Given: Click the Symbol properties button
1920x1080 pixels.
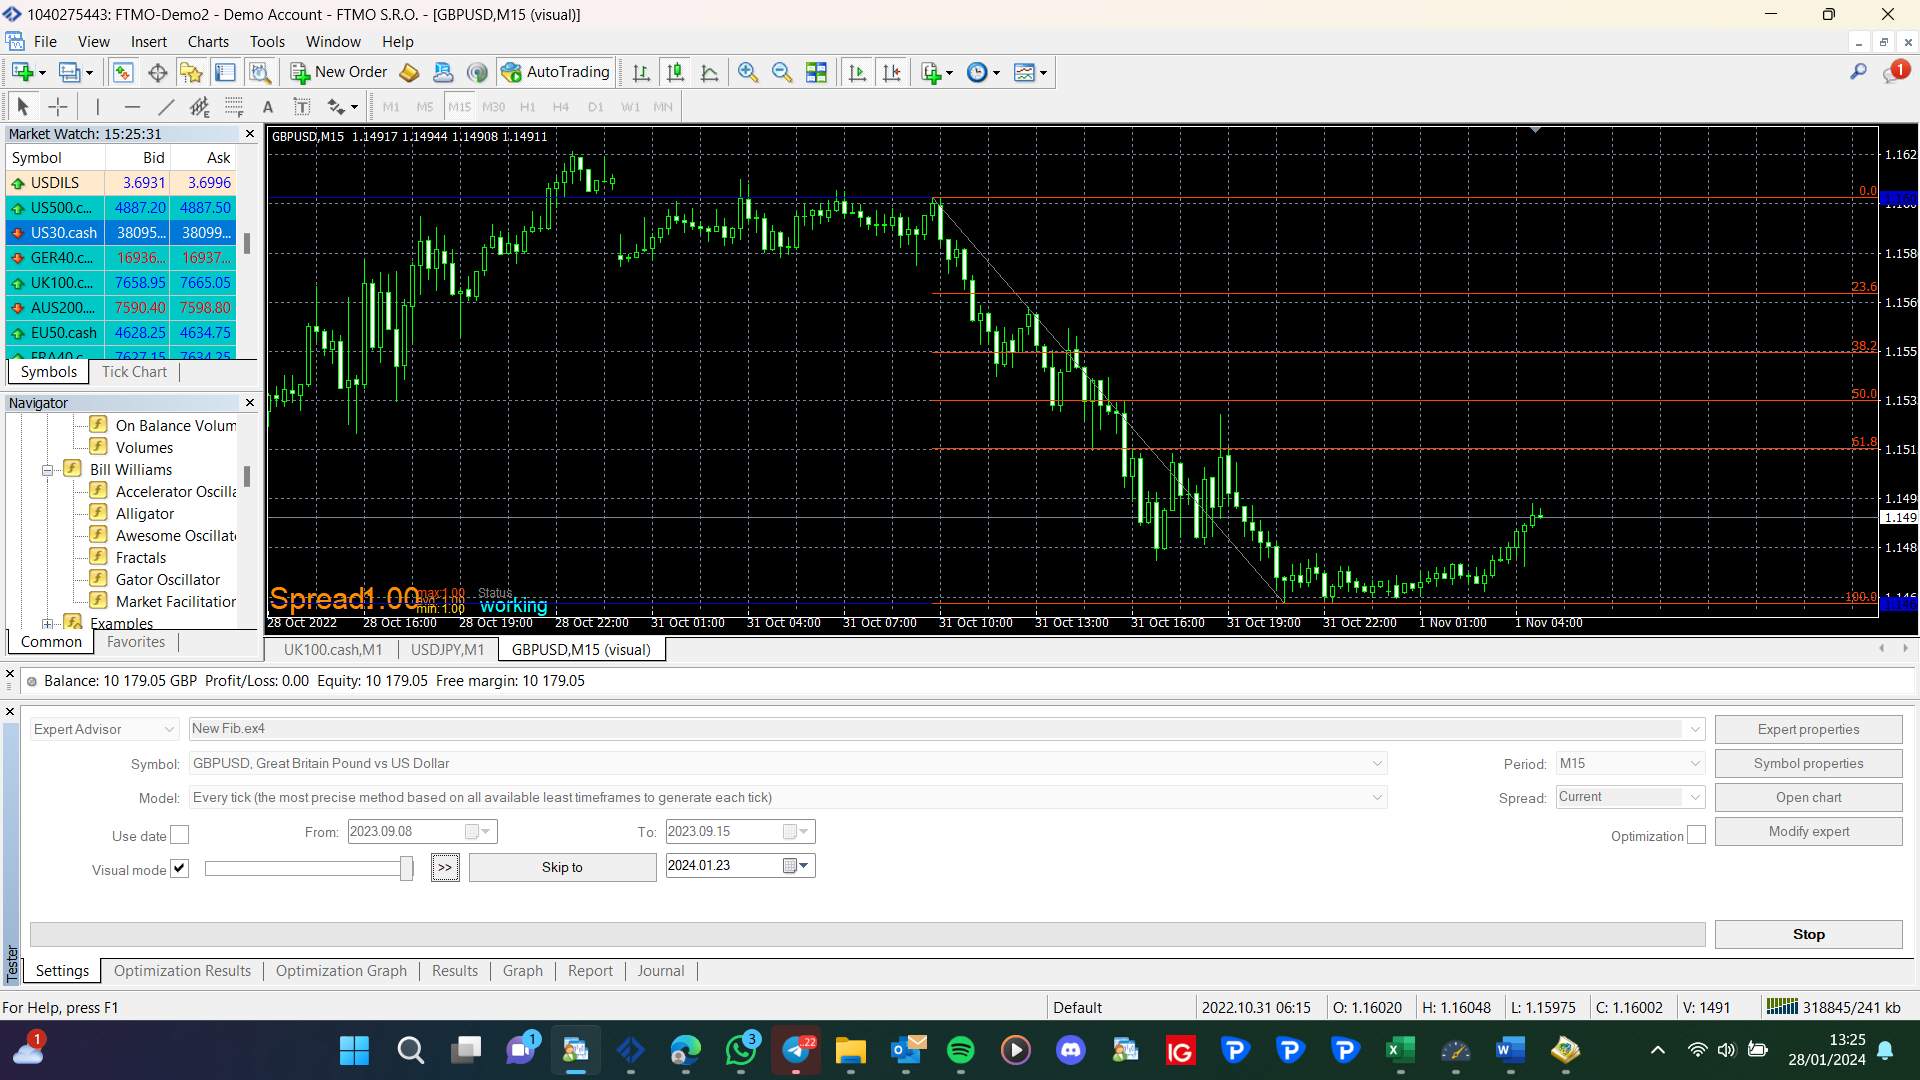Looking at the screenshot, I should pos(1808,763).
